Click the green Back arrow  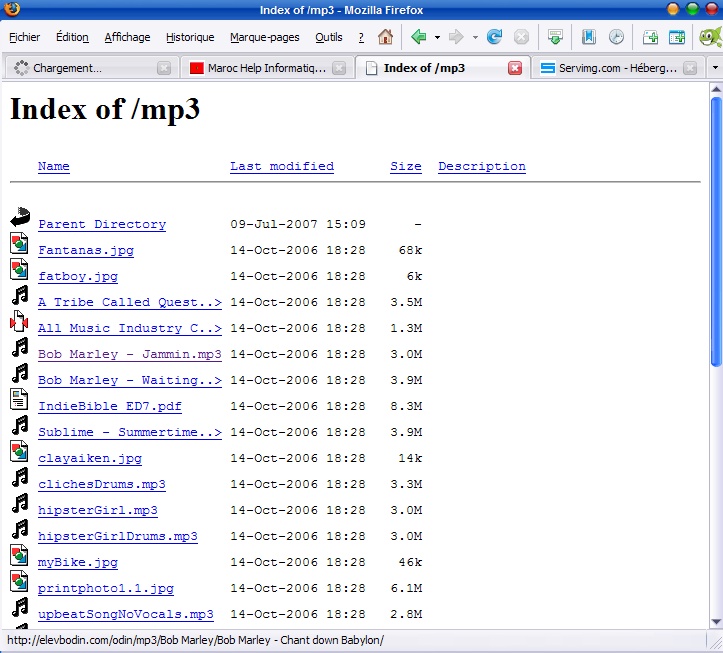[x=419, y=36]
